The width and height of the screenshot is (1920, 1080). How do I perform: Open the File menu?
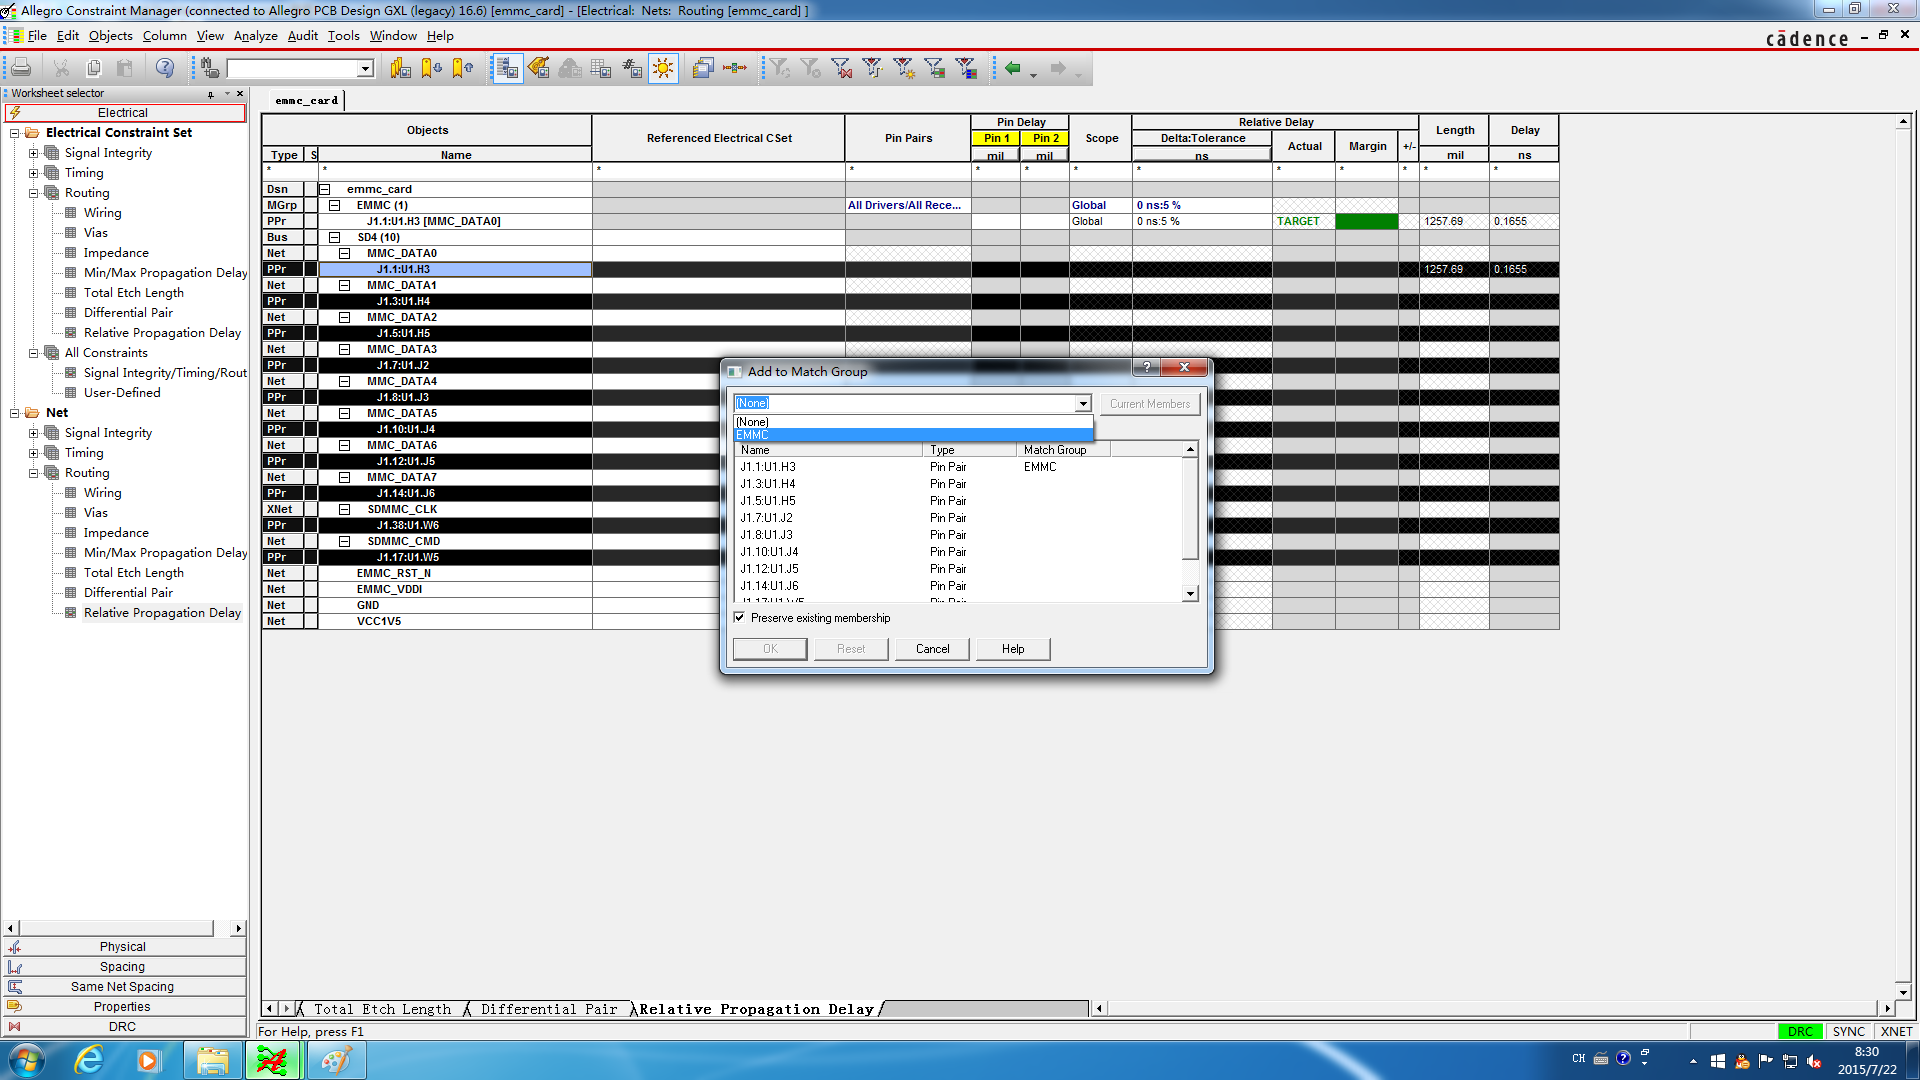click(x=37, y=35)
